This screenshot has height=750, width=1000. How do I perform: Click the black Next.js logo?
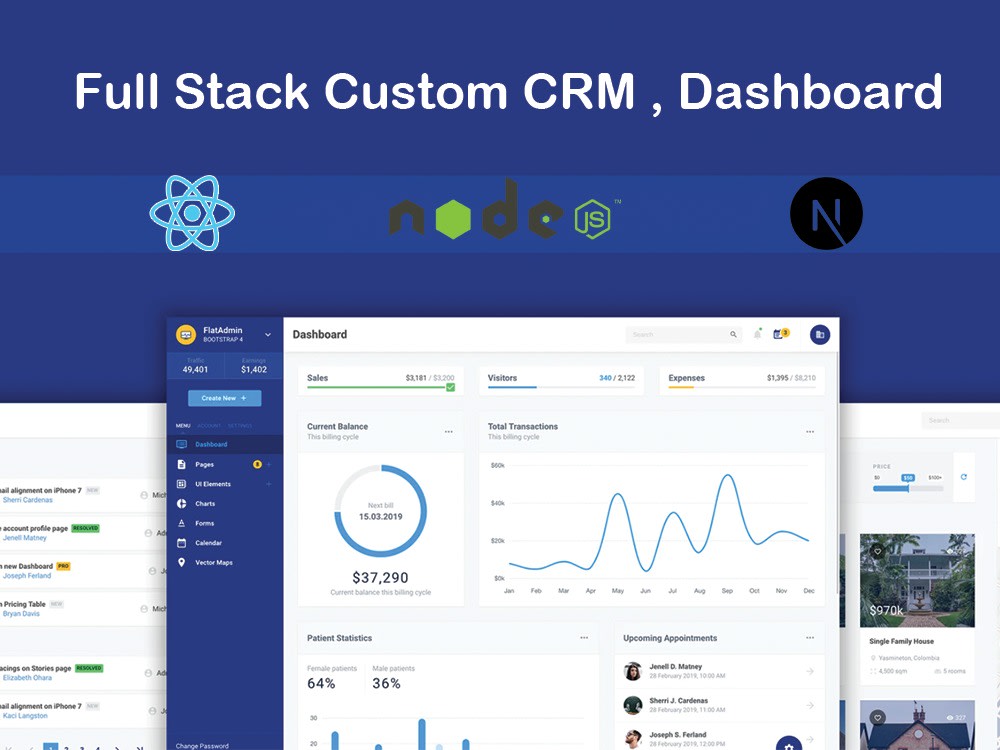[826, 213]
